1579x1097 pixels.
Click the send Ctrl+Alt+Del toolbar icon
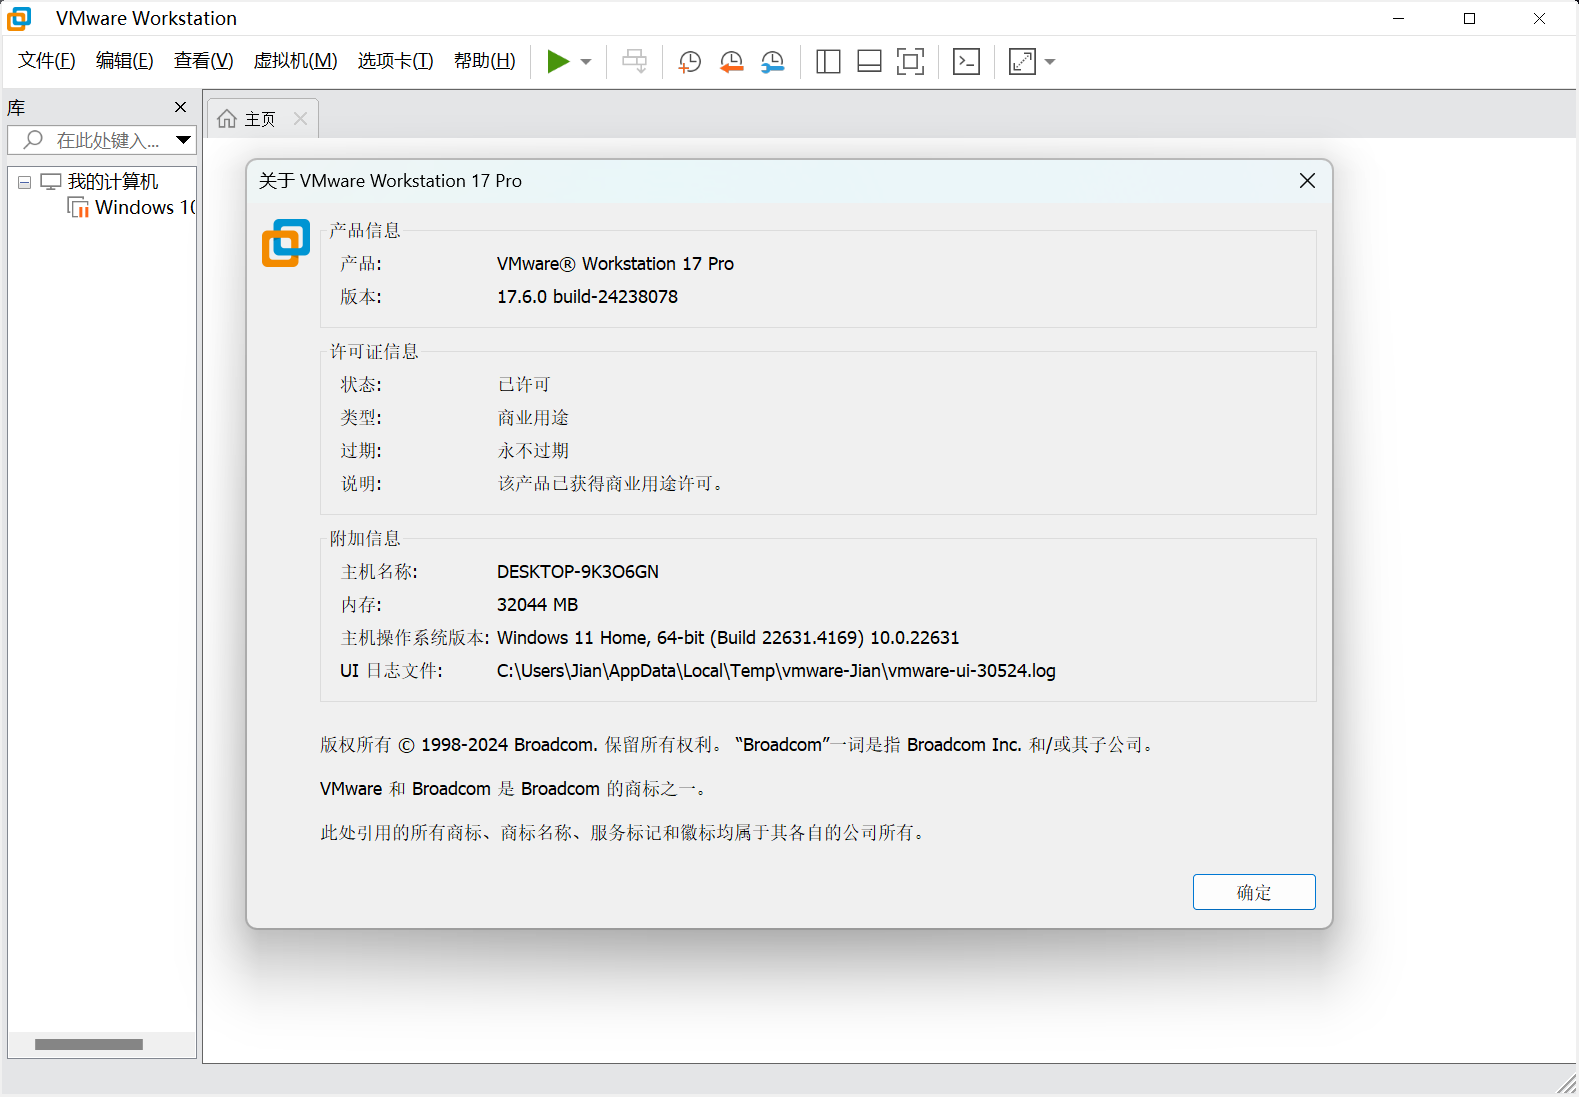click(634, 62)
